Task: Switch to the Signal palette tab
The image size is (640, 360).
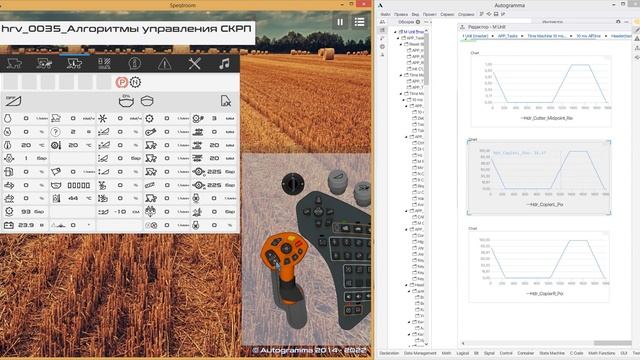Action: click(489, 353)
